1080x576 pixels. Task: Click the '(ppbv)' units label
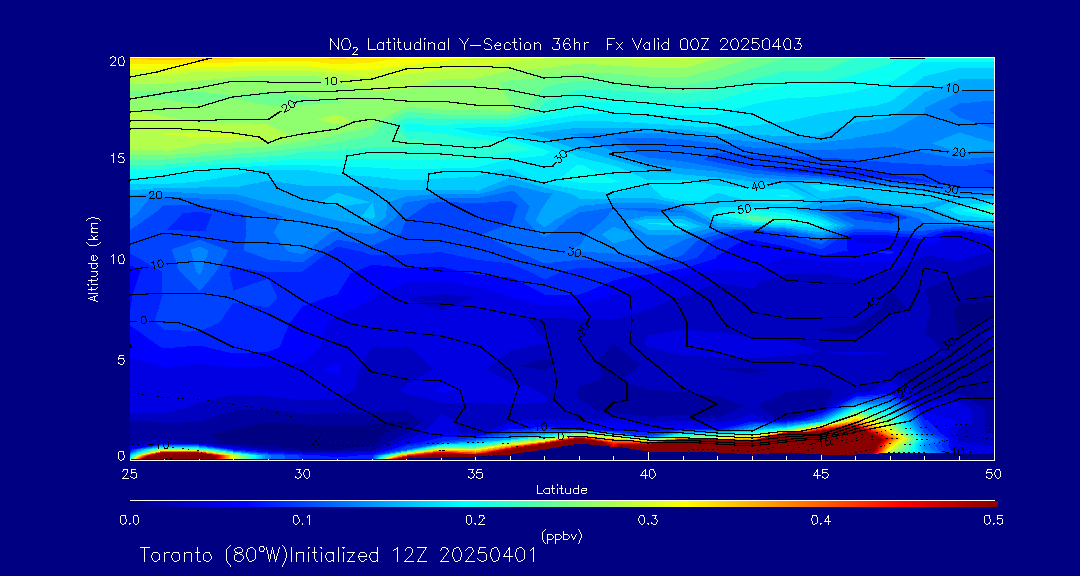[562, 536]
